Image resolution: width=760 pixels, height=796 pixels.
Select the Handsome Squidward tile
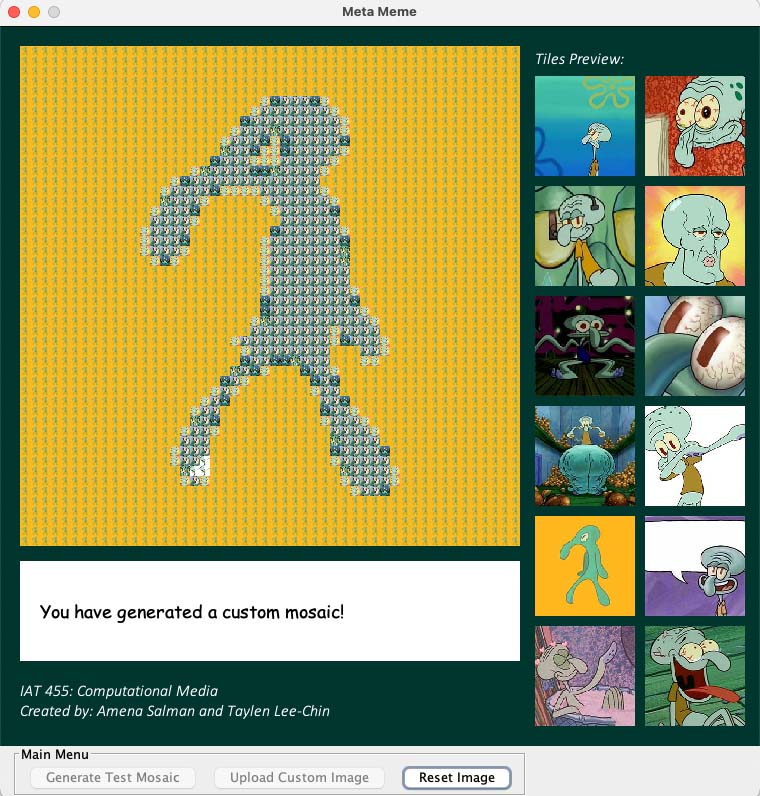pyautogui.click(x=695, y=236)
